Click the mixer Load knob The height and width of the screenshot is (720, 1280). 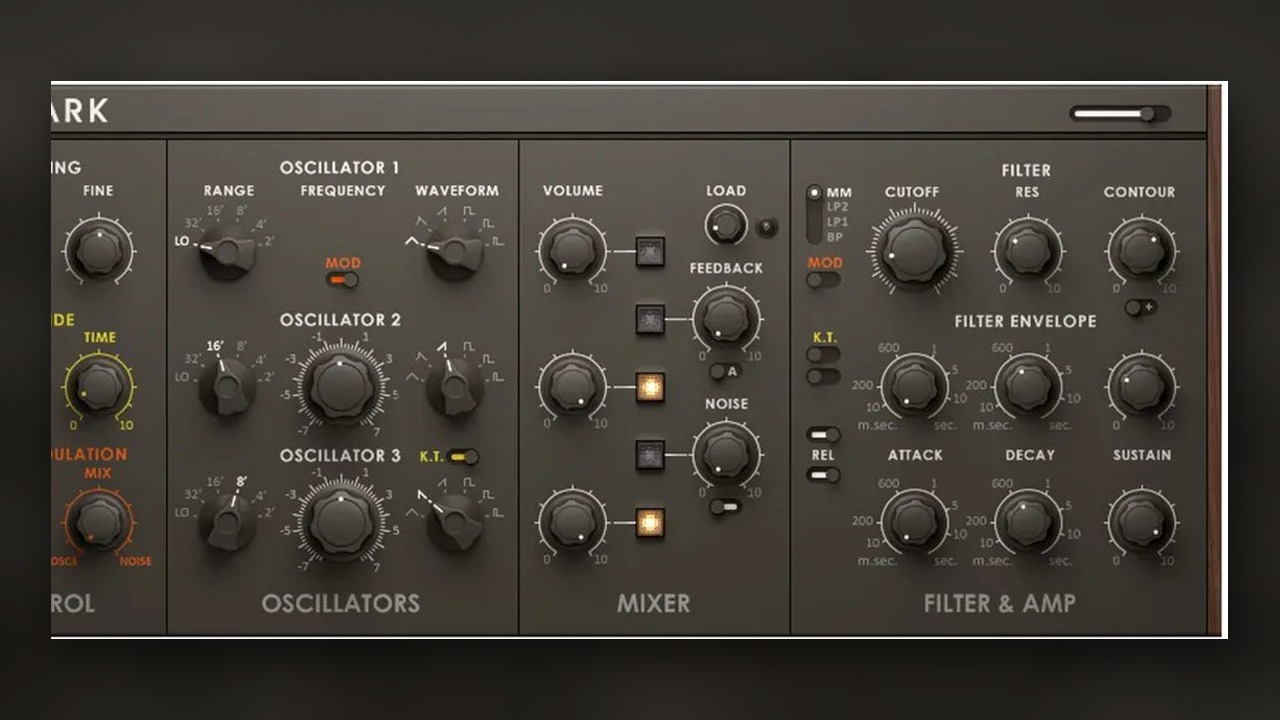click(x=726, y=225)
